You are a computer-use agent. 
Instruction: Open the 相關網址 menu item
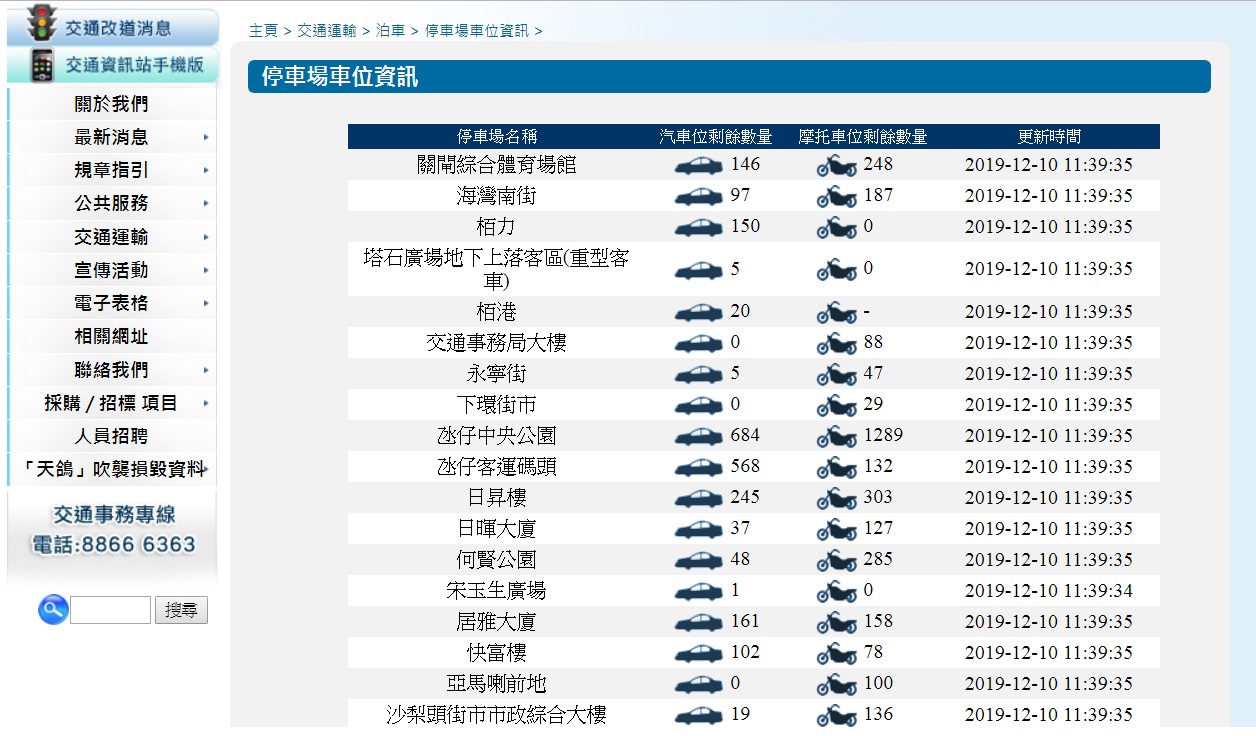[111, 337]
